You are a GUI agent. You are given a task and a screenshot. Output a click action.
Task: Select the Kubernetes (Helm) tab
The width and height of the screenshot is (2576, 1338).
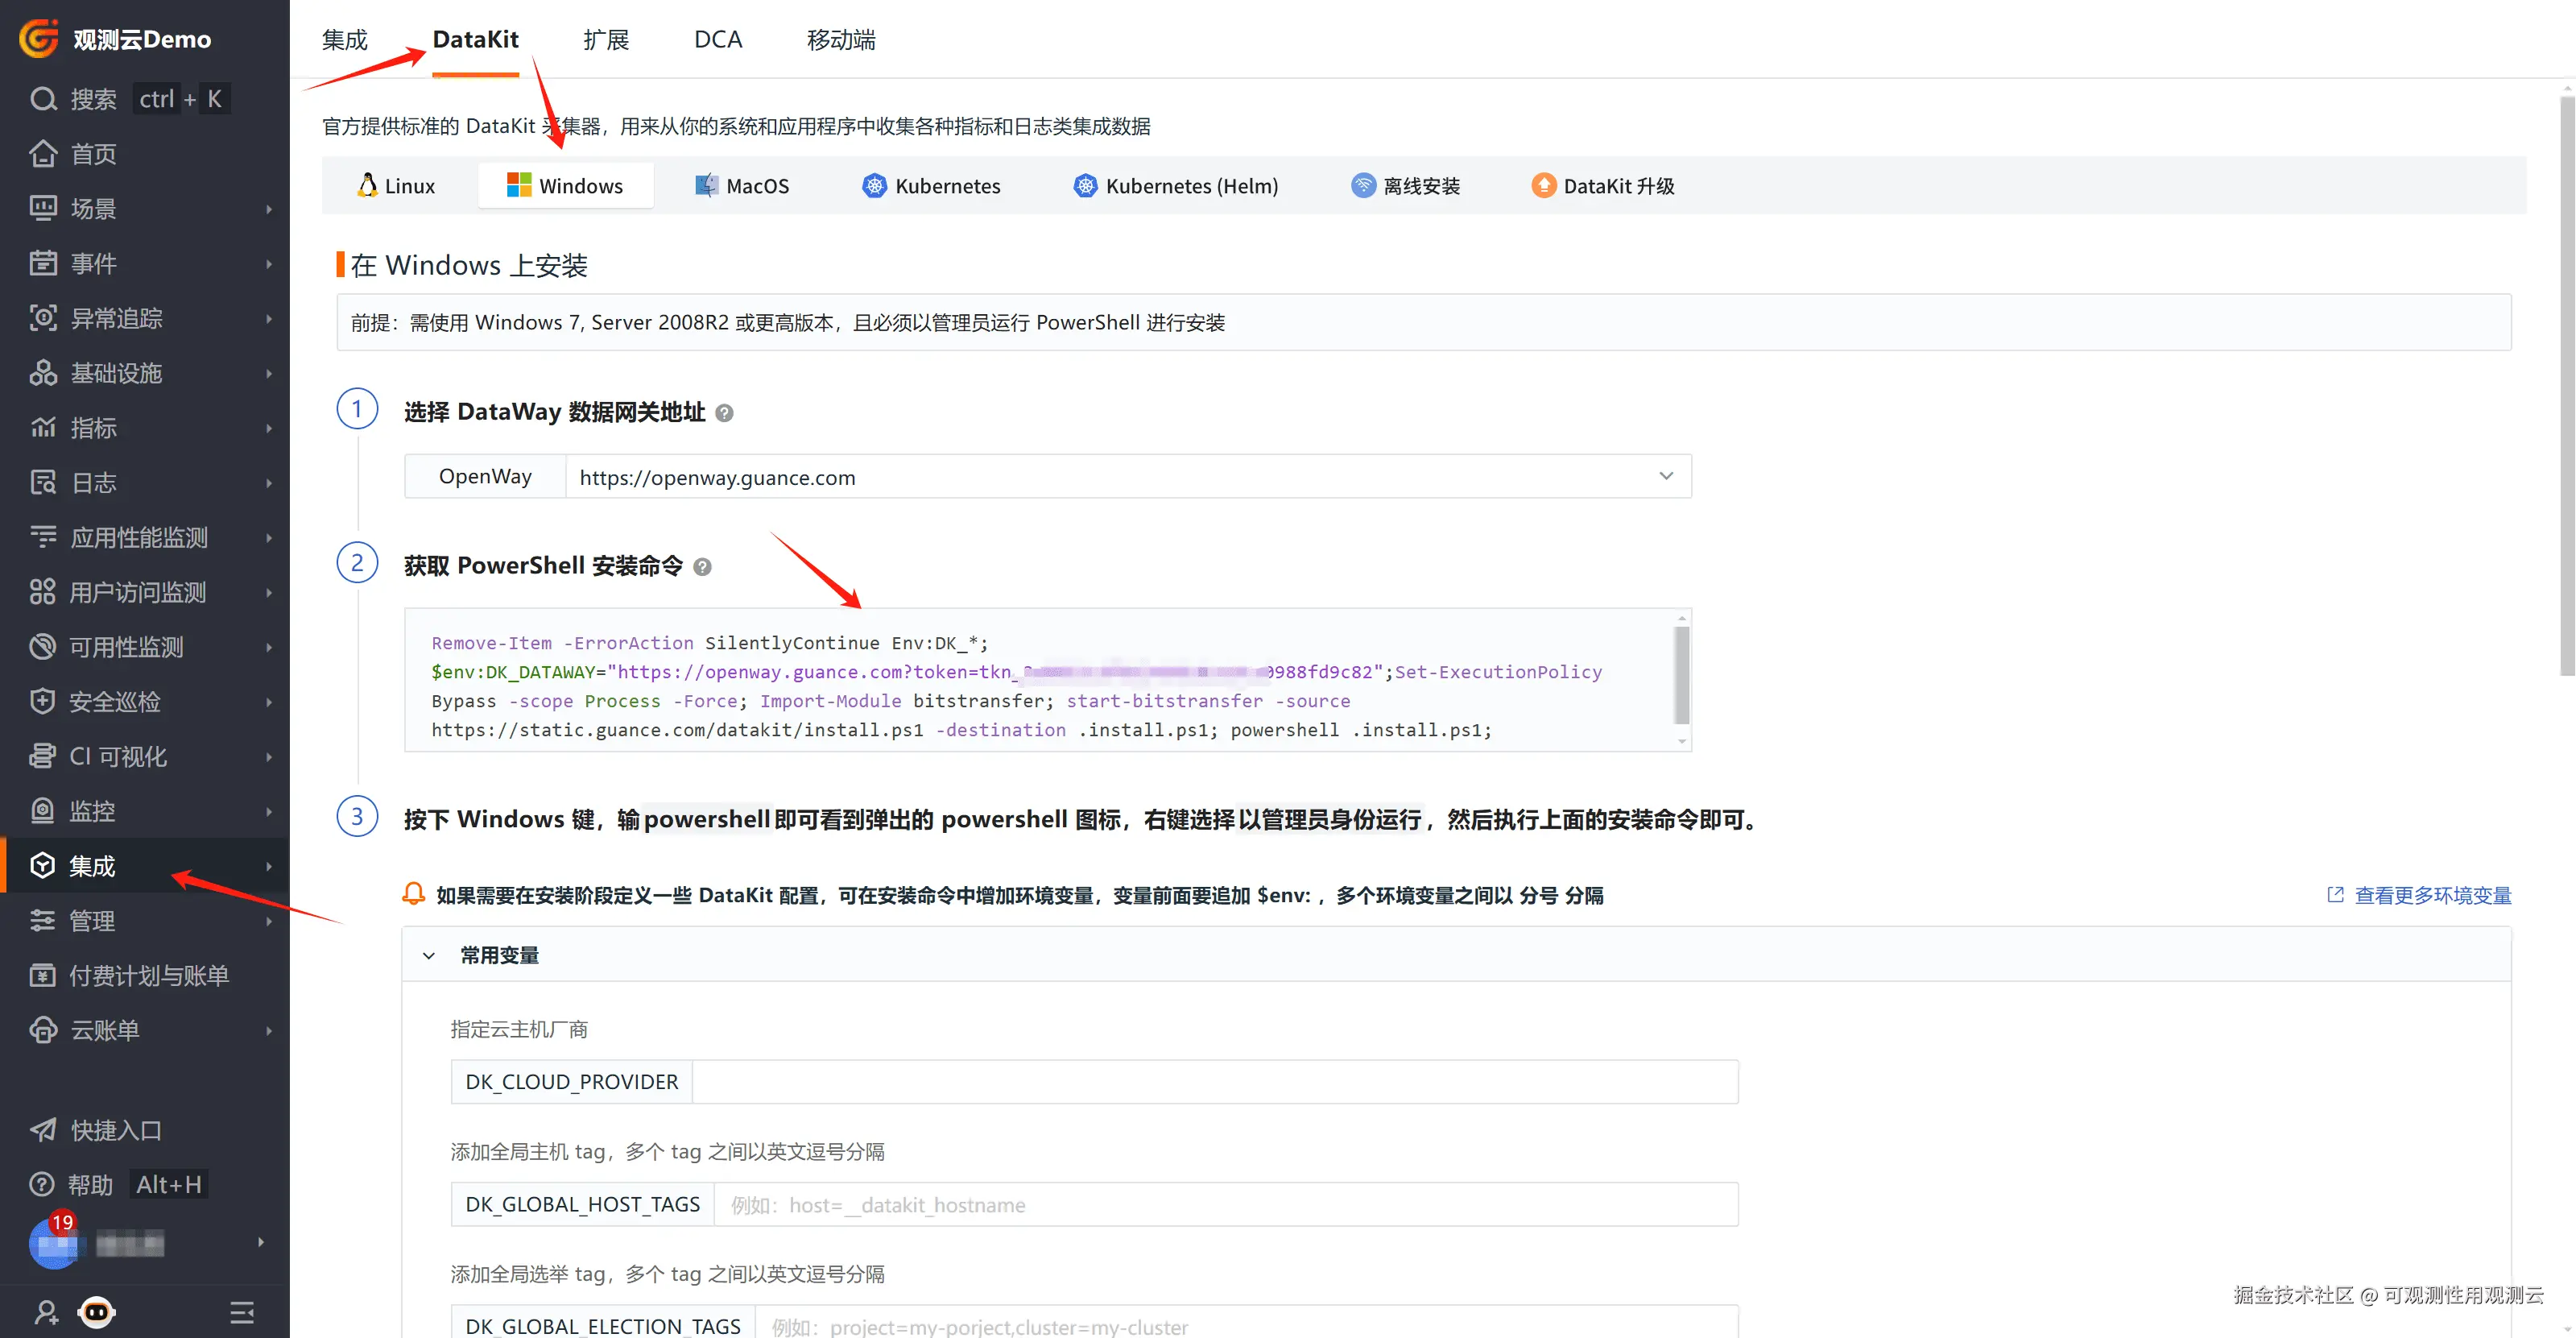(x=1176, y=186)
